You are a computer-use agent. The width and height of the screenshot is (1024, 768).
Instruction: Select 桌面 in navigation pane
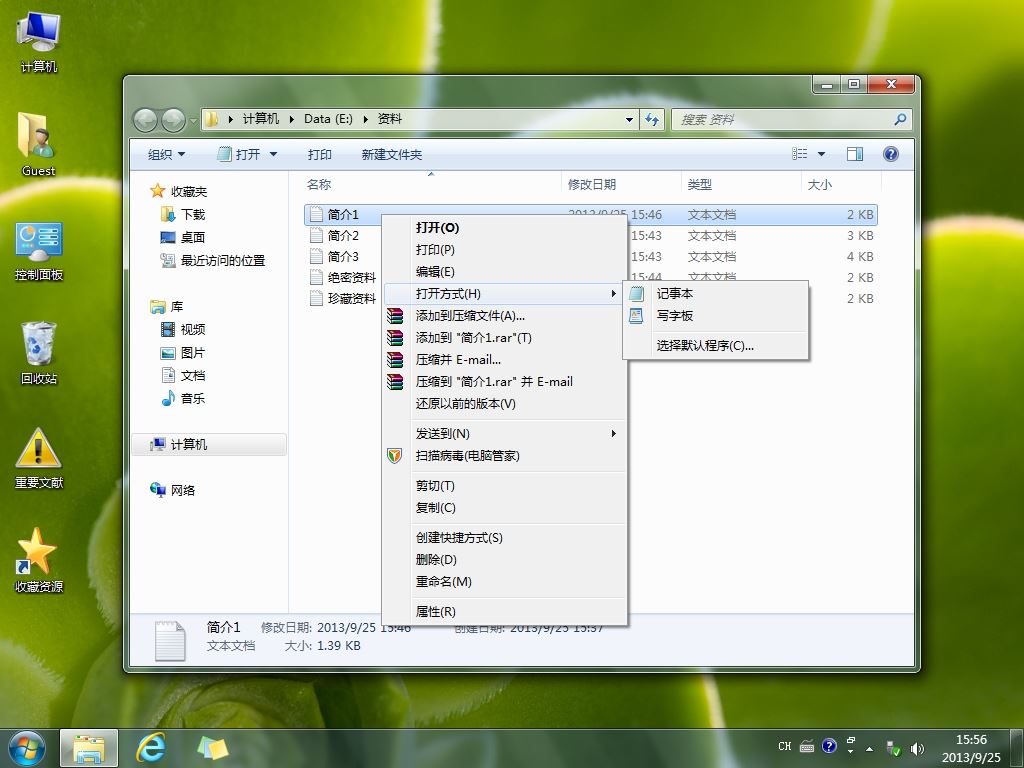coord(183,237)
